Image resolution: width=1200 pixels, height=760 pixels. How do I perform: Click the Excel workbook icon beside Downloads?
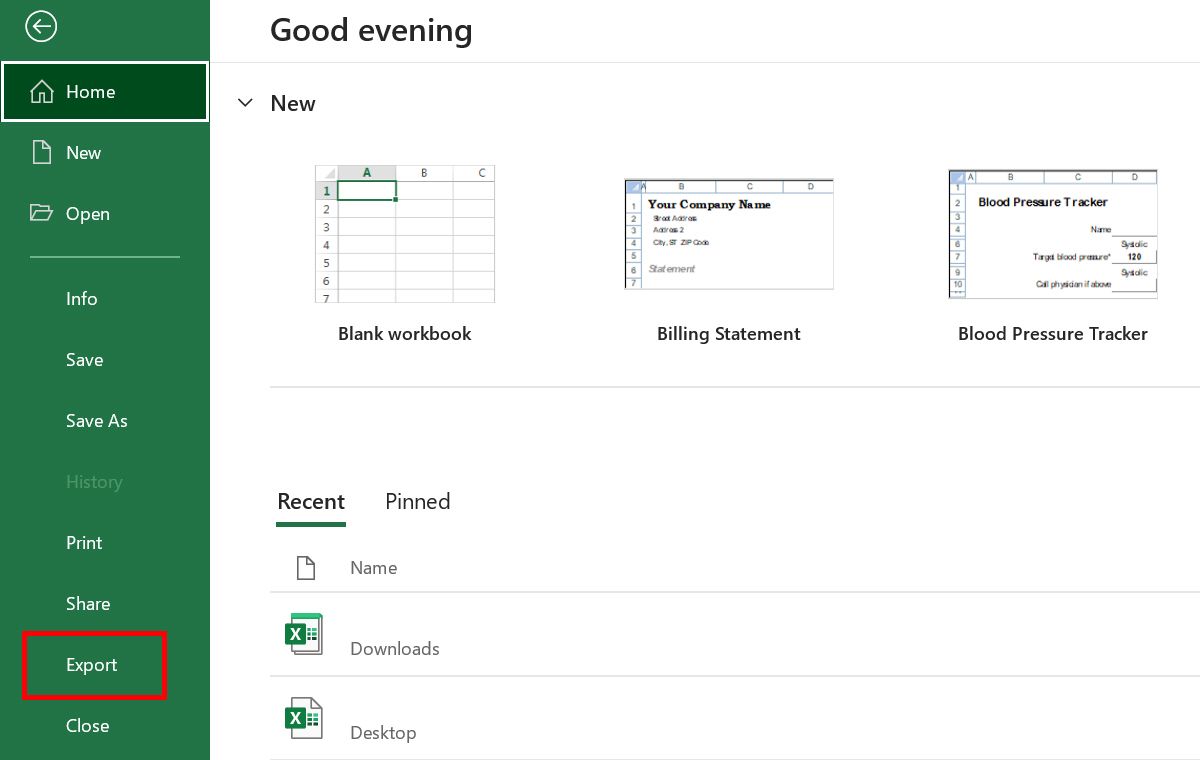click(x=305, y=633)
